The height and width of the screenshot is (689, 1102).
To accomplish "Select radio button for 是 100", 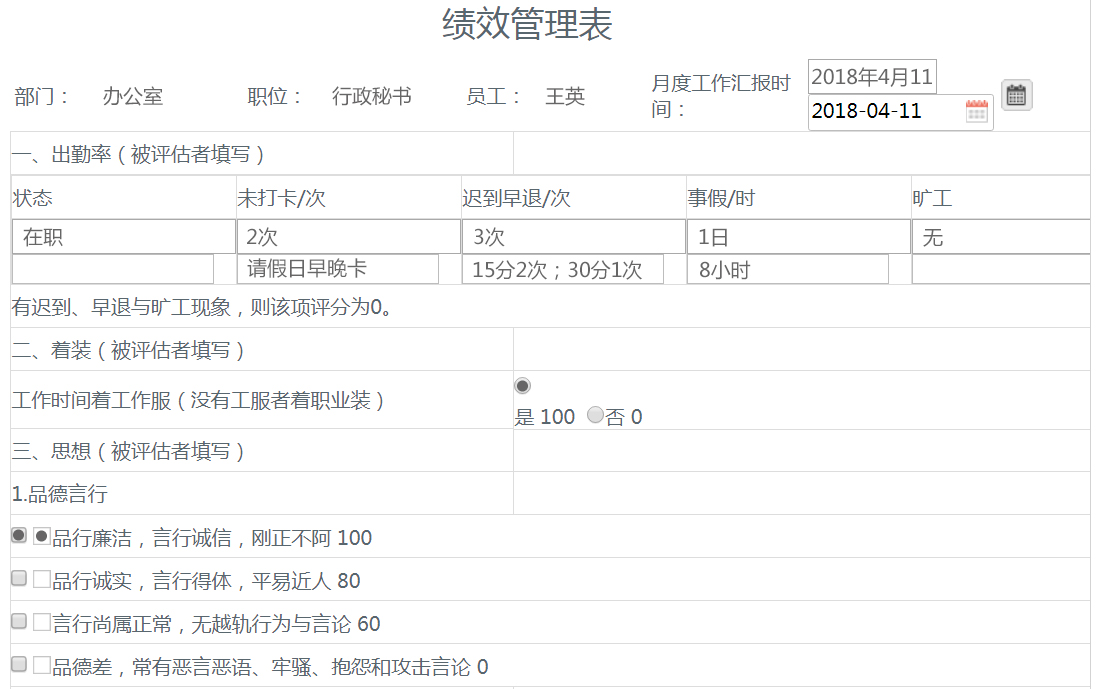I will [521, 385].
